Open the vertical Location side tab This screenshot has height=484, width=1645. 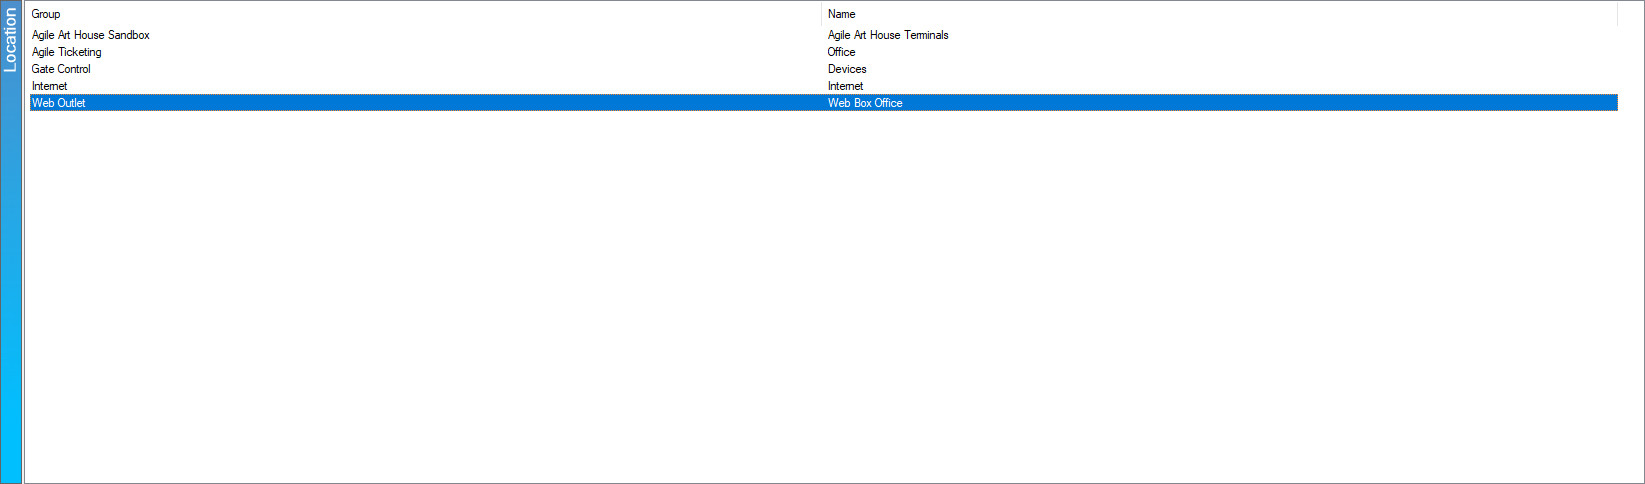coord(10,242)
